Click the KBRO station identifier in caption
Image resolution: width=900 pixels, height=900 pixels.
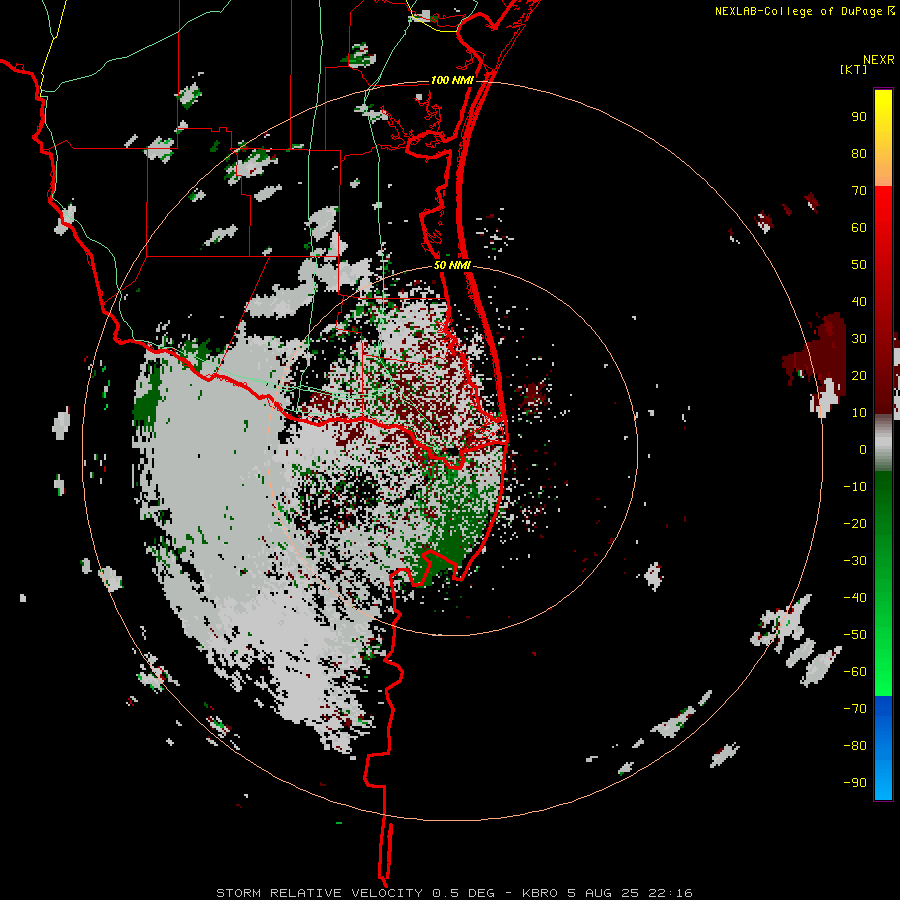(540, 893)
